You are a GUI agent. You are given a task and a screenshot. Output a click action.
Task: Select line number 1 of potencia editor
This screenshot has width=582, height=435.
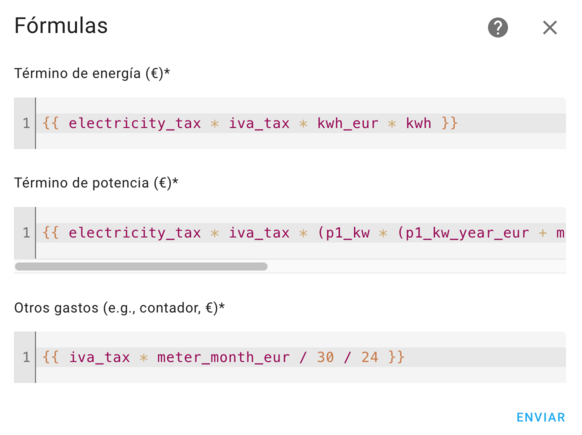26,233
